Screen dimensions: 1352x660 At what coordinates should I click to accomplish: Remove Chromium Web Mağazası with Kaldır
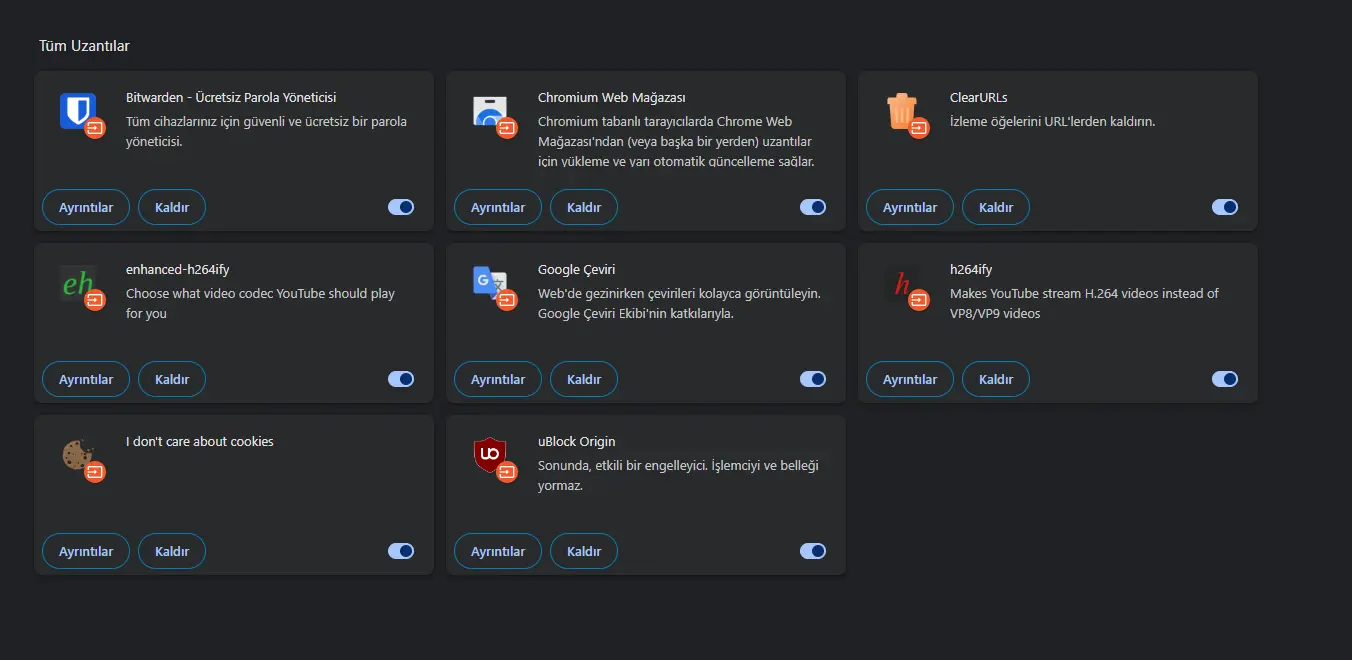(x=584, y=207)
